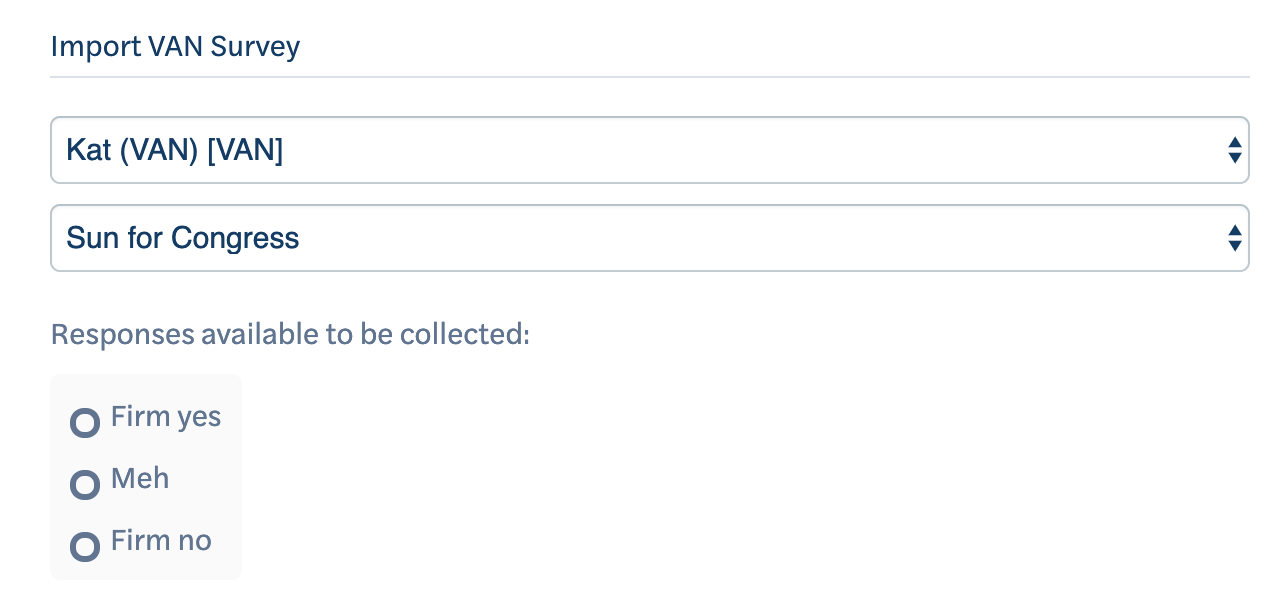Screen dimensions: 1286x614
Task: Click the down arrow in the Kat (VAN) selector
Action: (x=1235, y=157)
